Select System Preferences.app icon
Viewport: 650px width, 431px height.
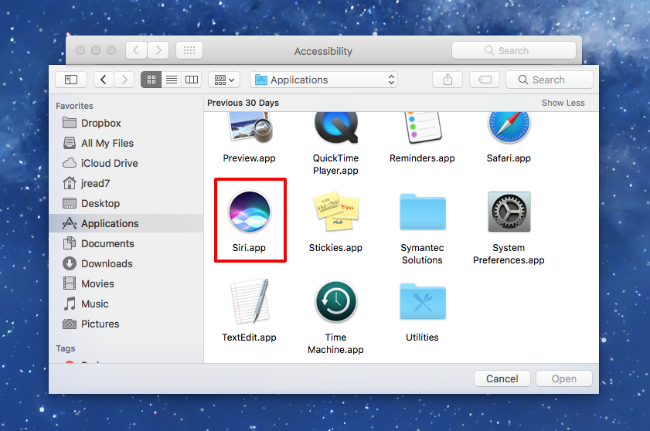(509, 211)
